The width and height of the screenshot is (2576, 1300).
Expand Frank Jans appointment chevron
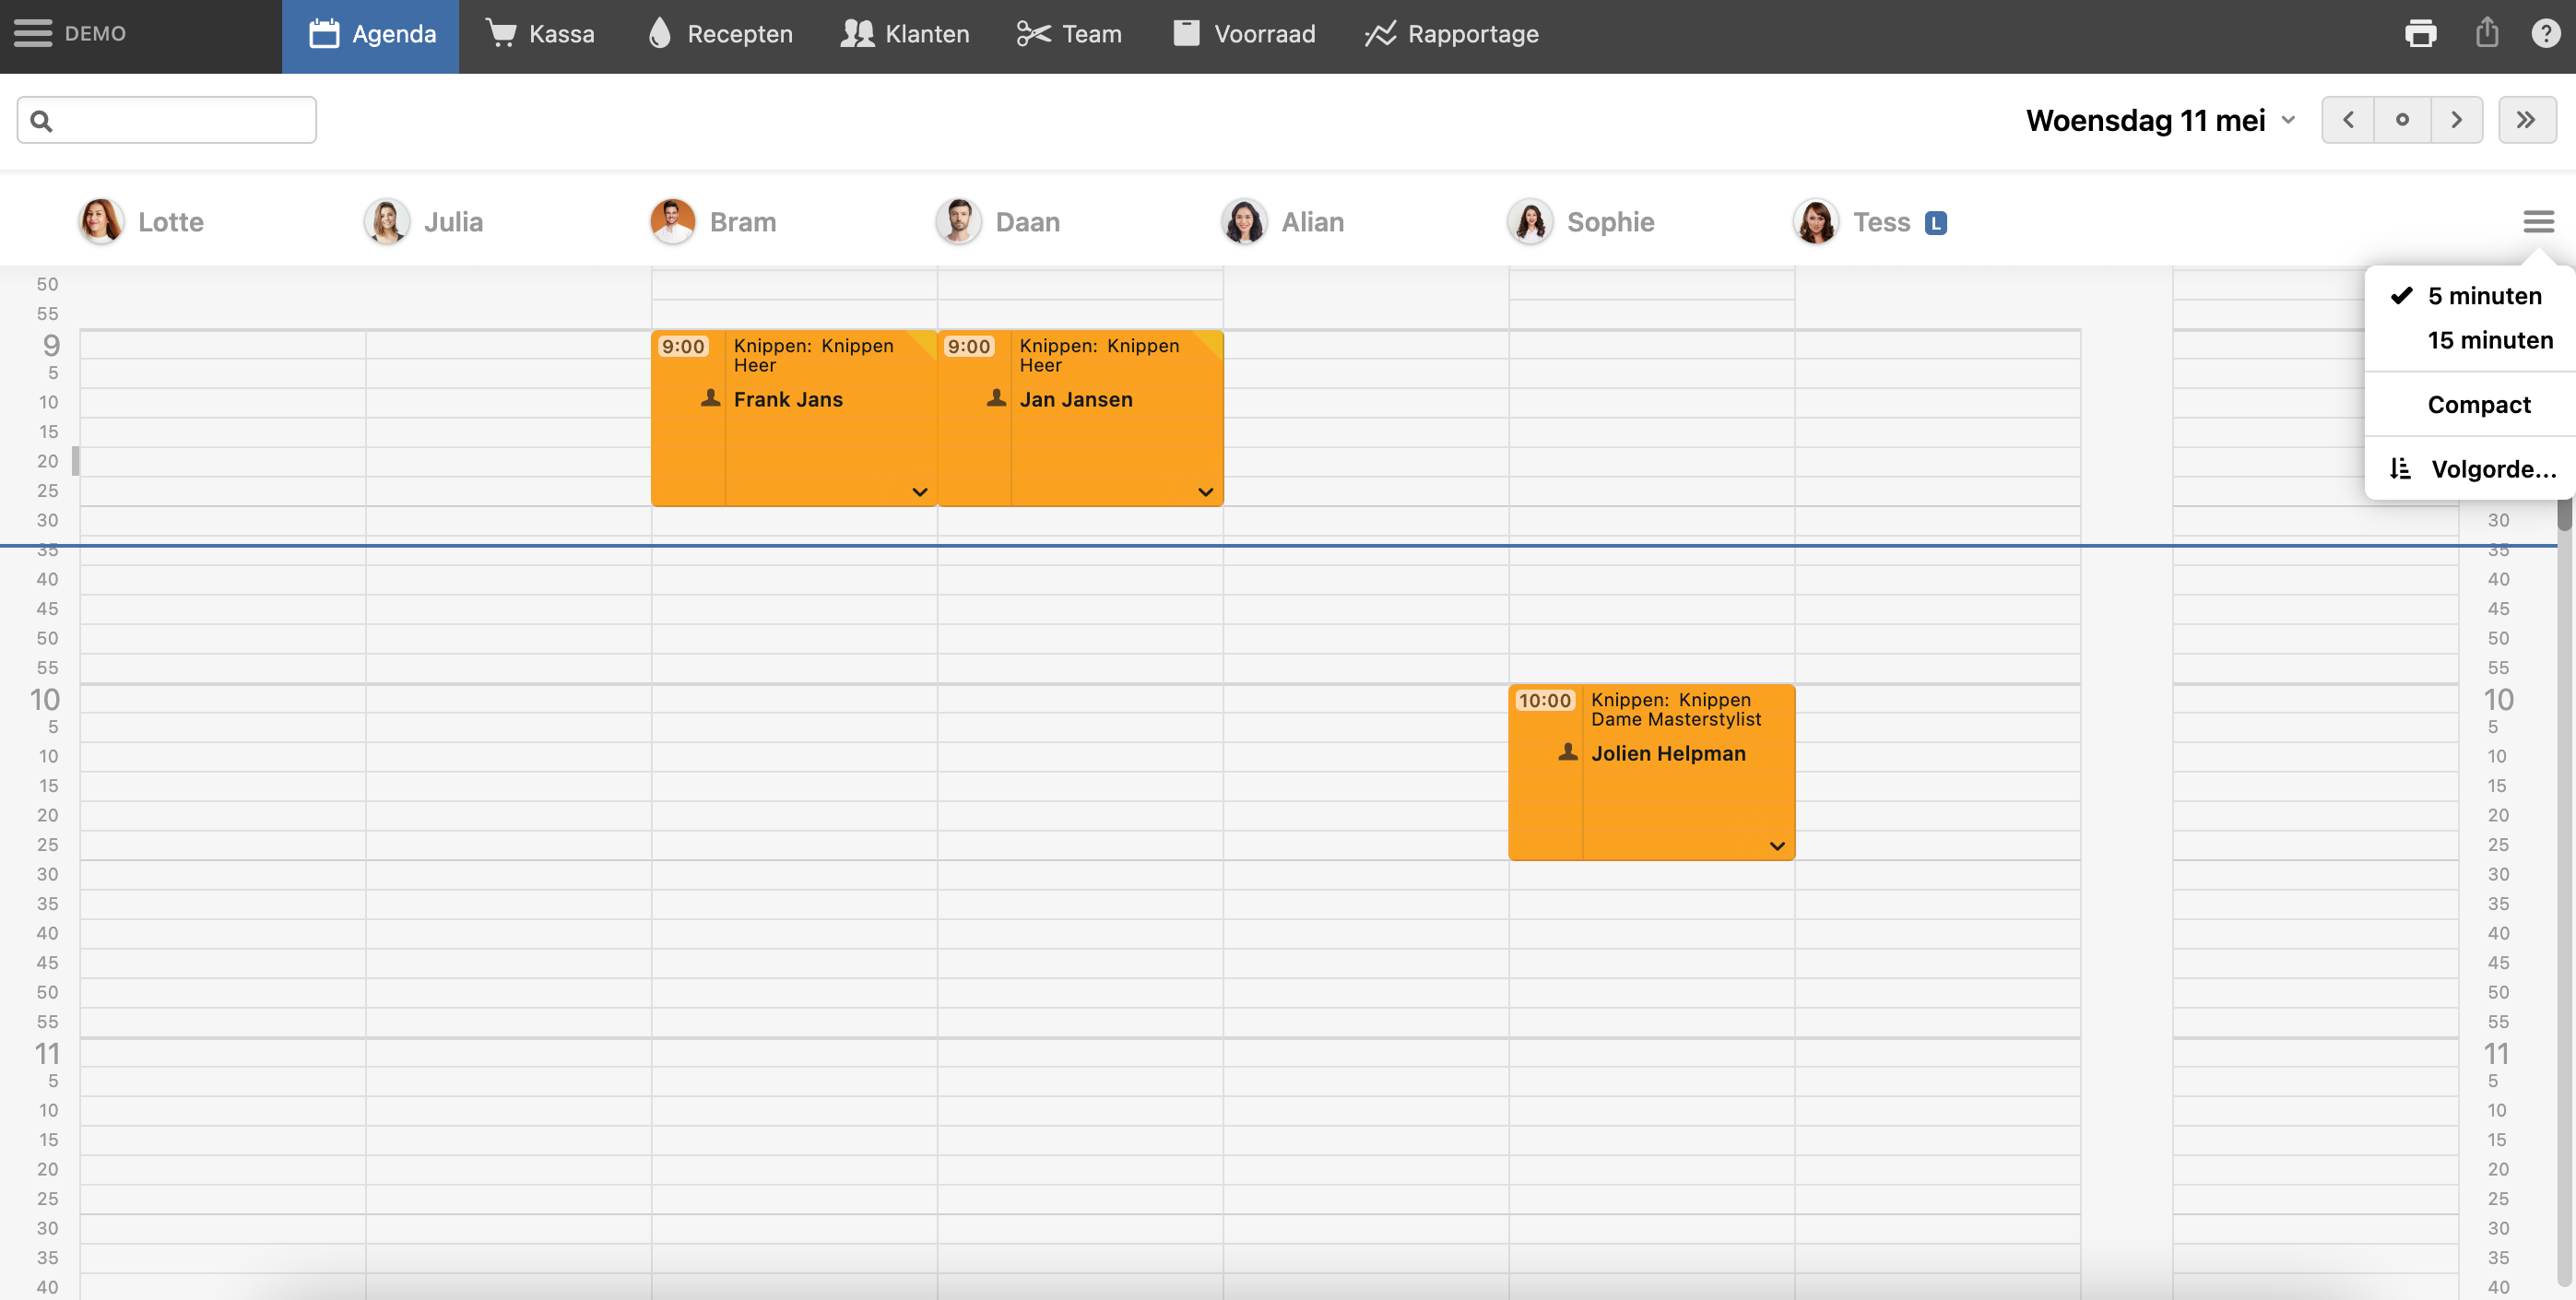tap(920, 492)
